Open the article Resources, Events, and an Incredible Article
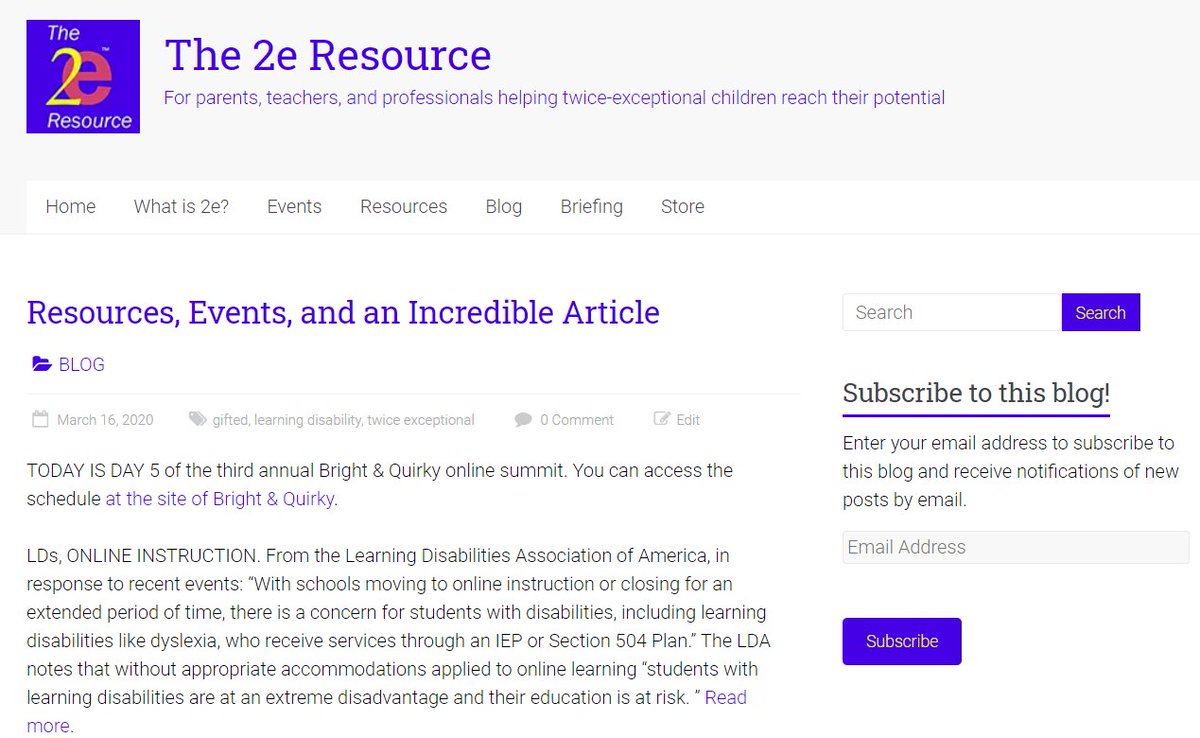The width and height of the screenshot is (1200, 738). [343, 312]
